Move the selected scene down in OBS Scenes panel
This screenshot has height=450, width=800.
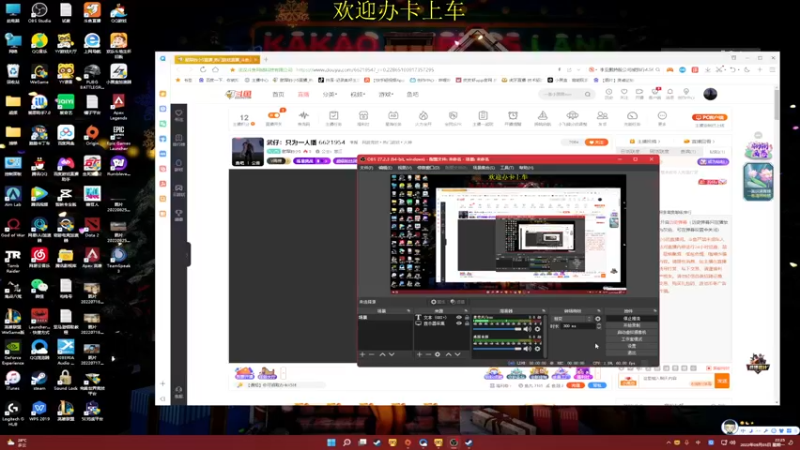(x=391, y=354)
